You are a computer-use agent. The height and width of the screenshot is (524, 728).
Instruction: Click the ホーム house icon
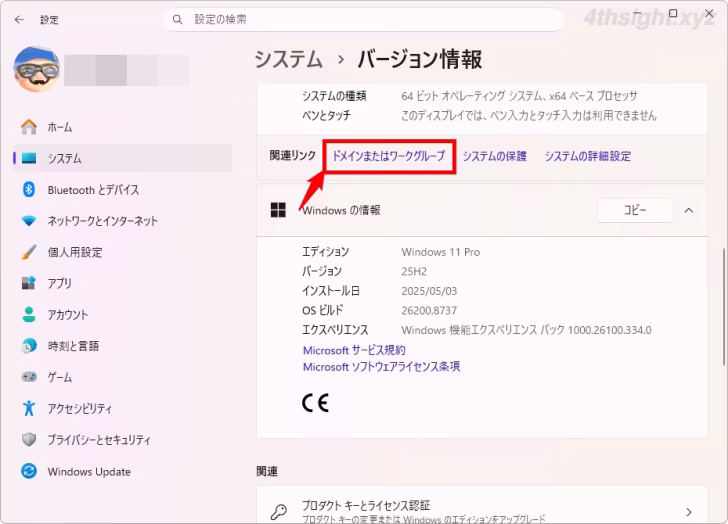tap(29, 127)
